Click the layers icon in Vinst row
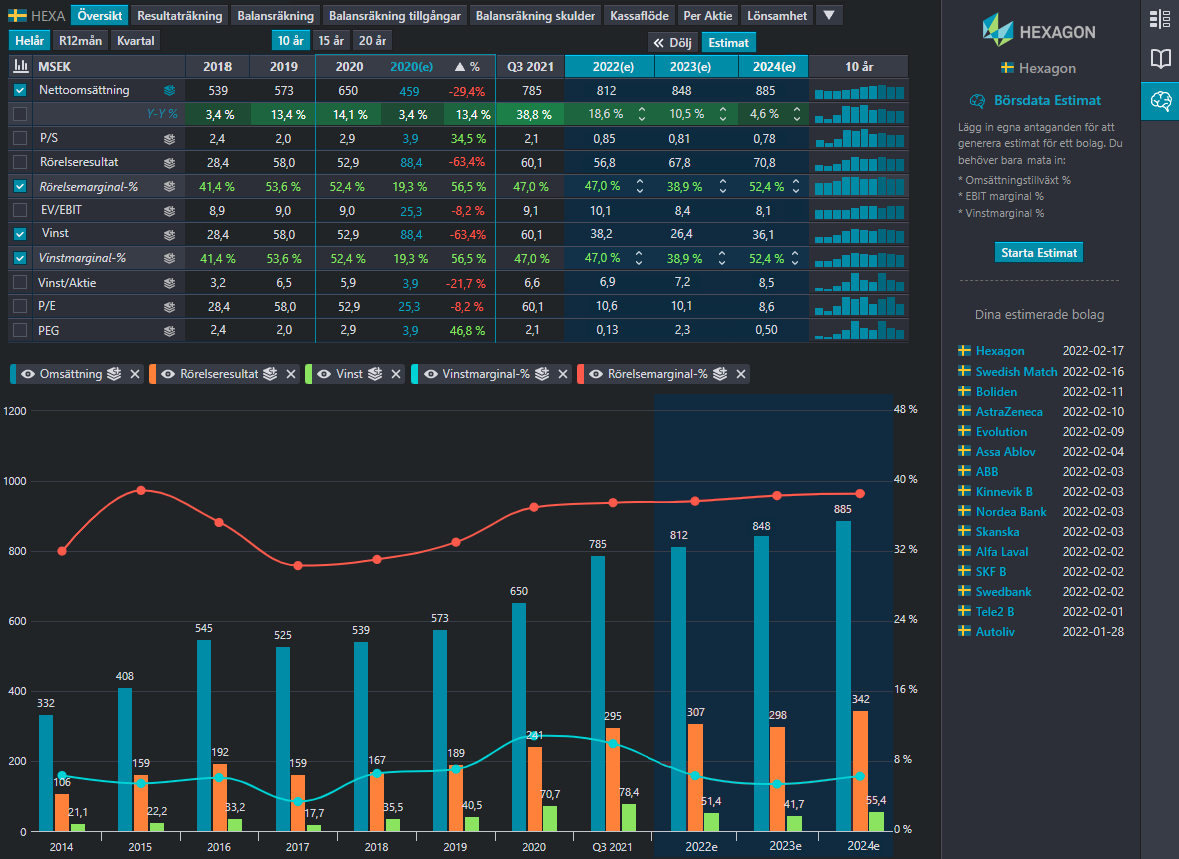This screenshot has height=859, width=1179. pyautogui.click(x=169, y=235)
